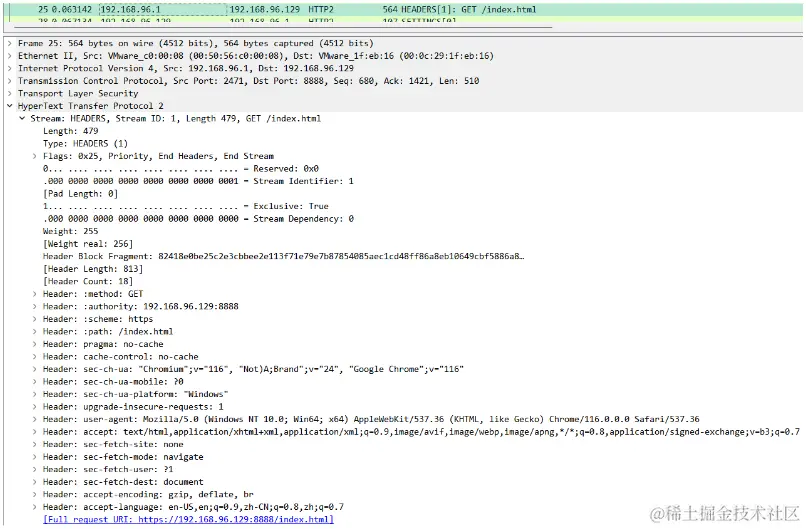Expand the Flags: 0x25 row
The image size is (806, 529).
click(34, 156)
